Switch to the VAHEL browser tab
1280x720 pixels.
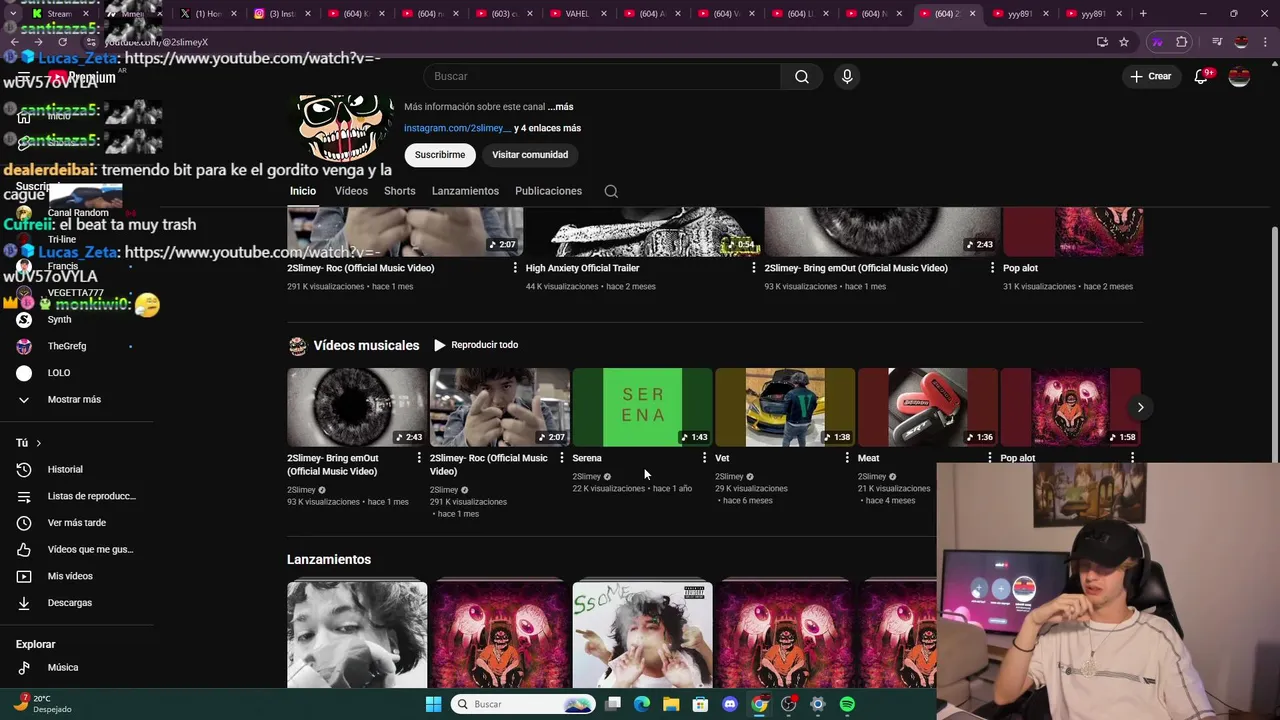coord(577,13)
